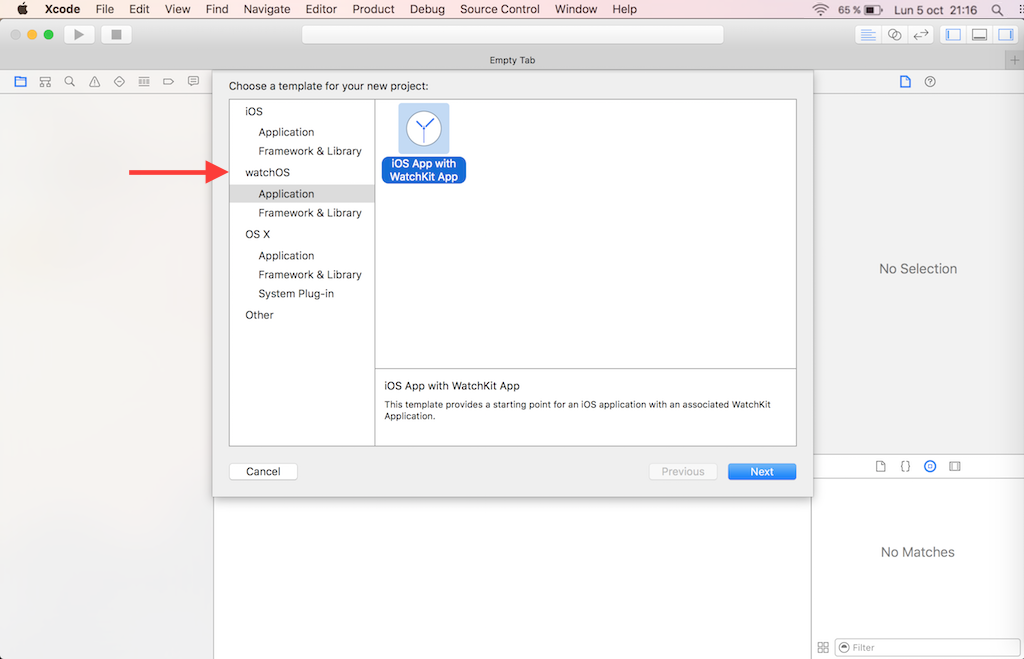This screenshot has height=659, width=1024.
Task: Click the Stop button in toolbar
Action: [116, 35]
